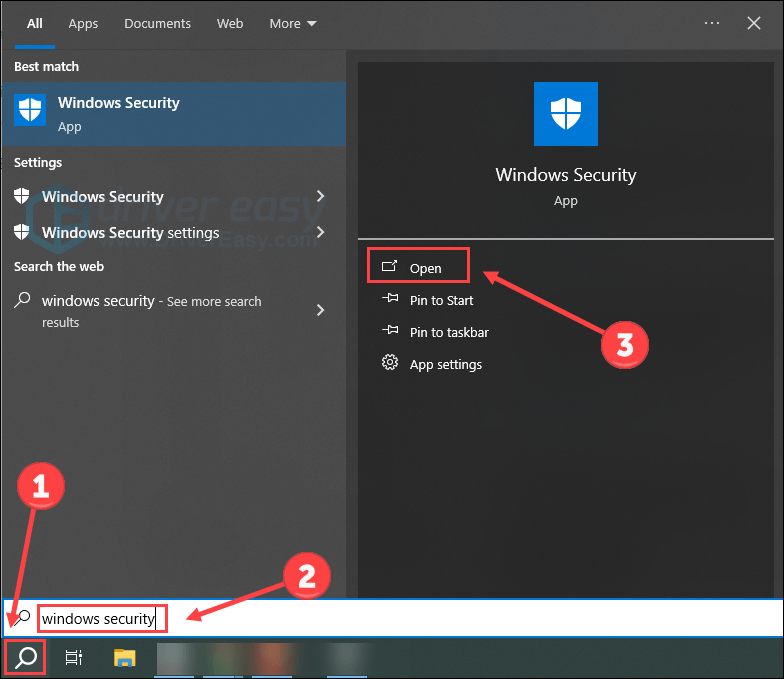Click the taskbar search magnifier button

(x=26, y=658)
